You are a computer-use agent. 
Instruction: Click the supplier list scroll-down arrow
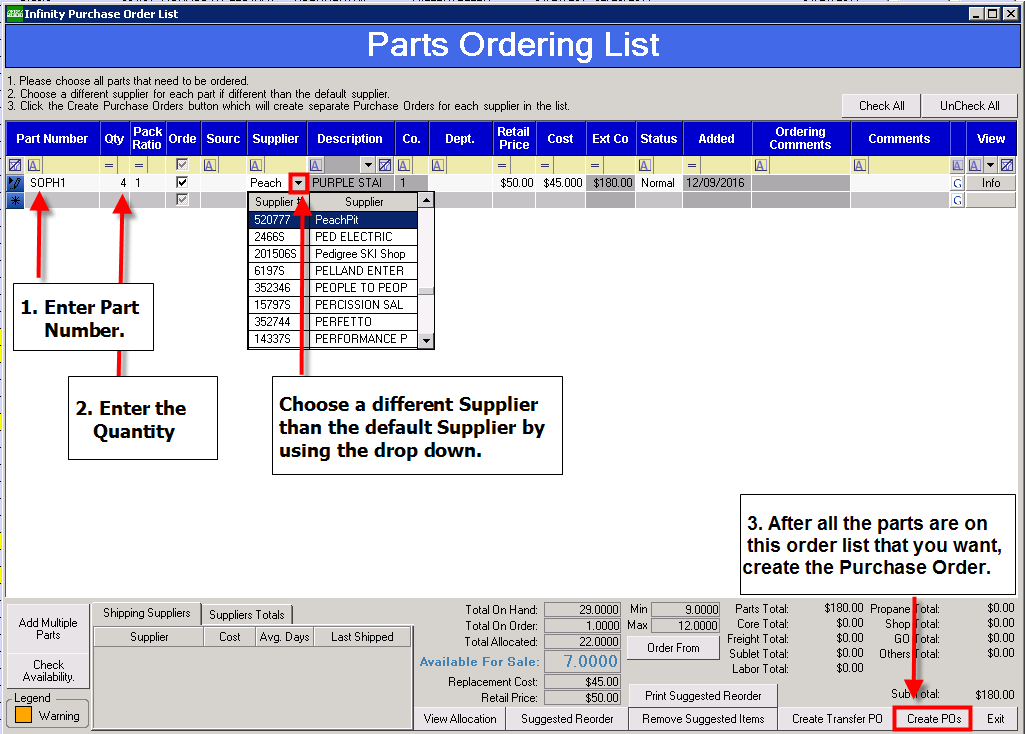click(x=426, y=341)
